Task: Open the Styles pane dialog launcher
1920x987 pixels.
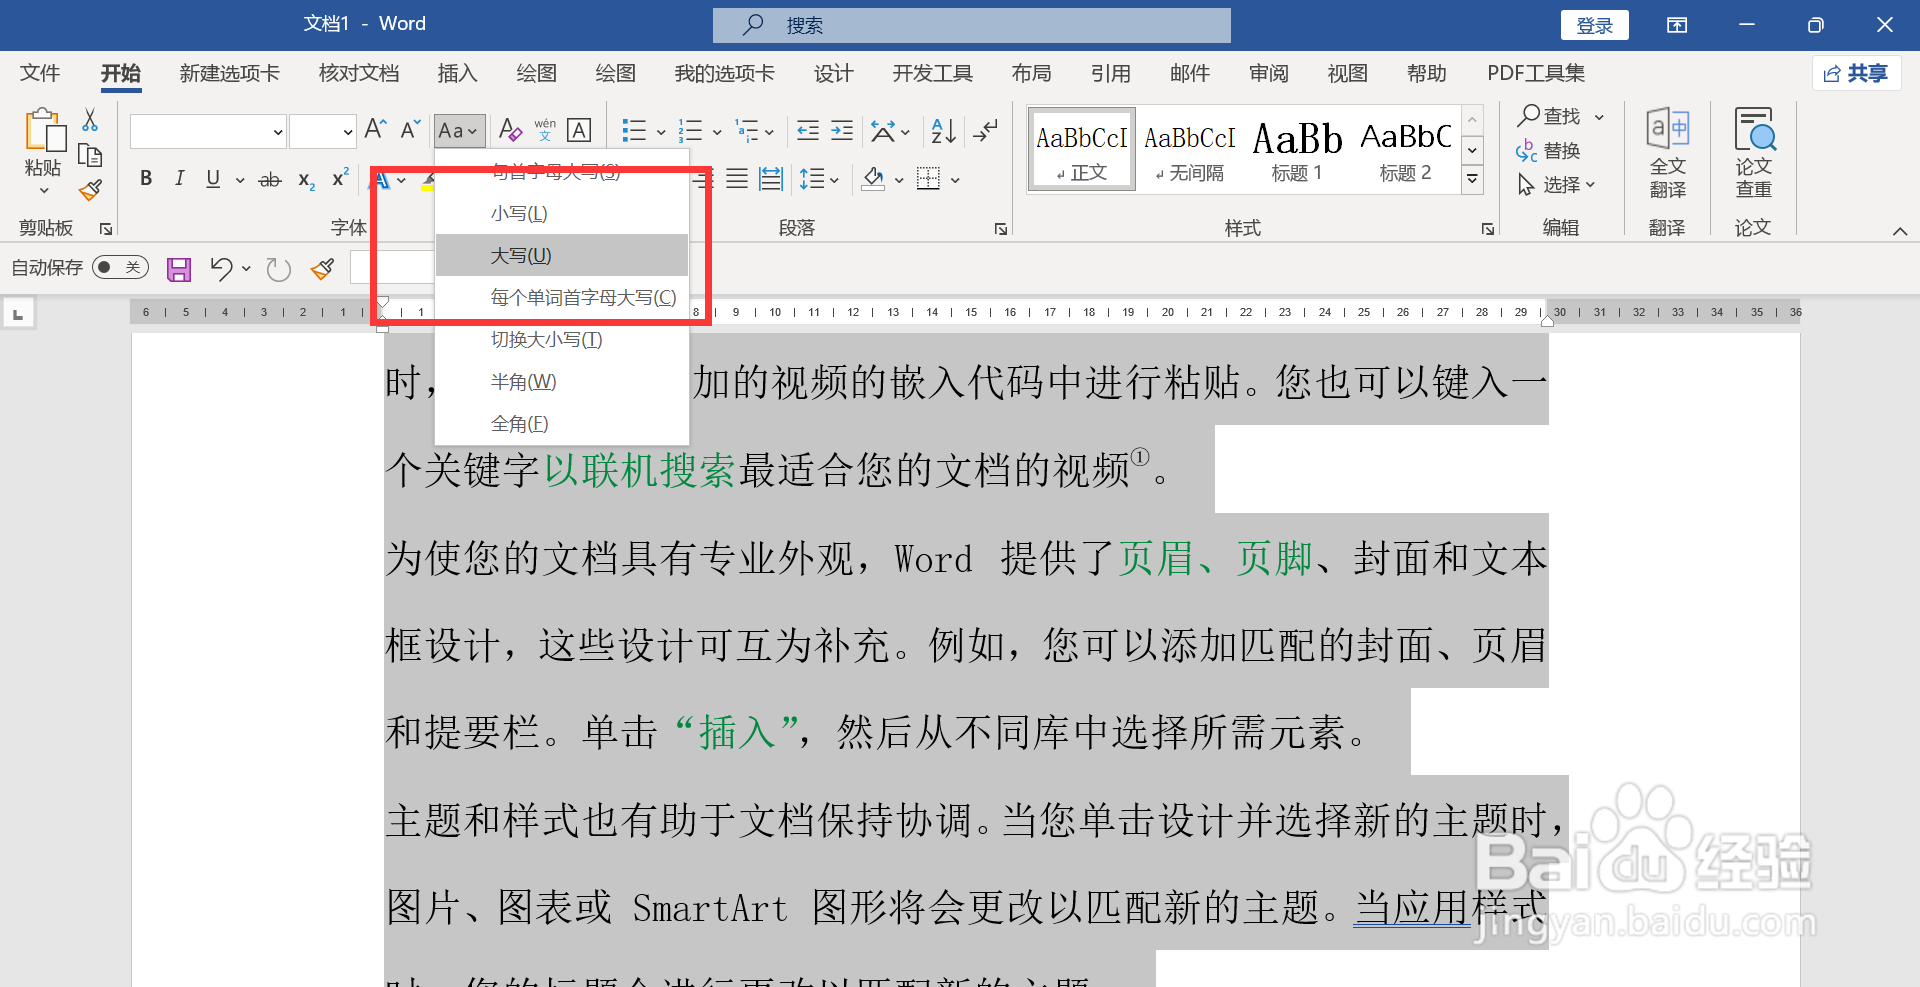Action: pos(1488,229)
